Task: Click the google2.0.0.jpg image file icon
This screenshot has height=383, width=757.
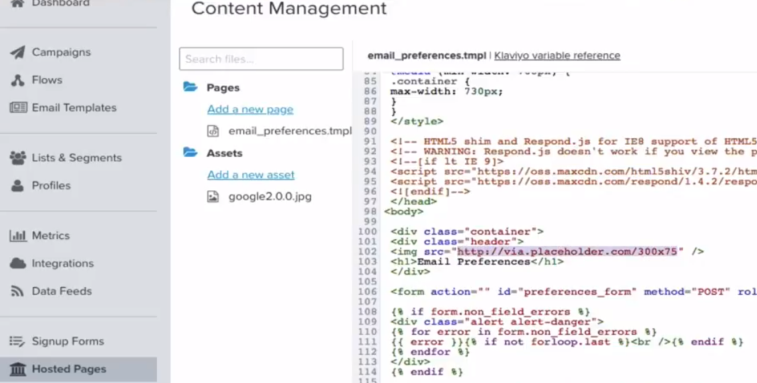Action: 213,197
